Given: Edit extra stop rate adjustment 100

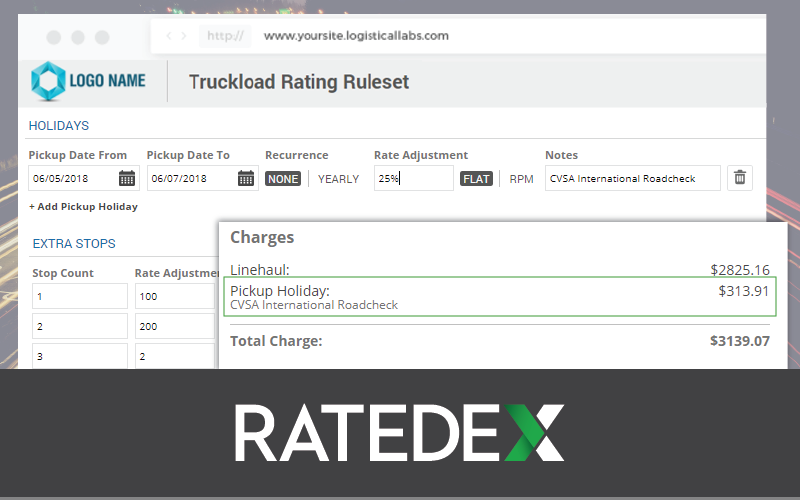Looking at the screenshot, I should pyautogui.click(x=177, y=296).
